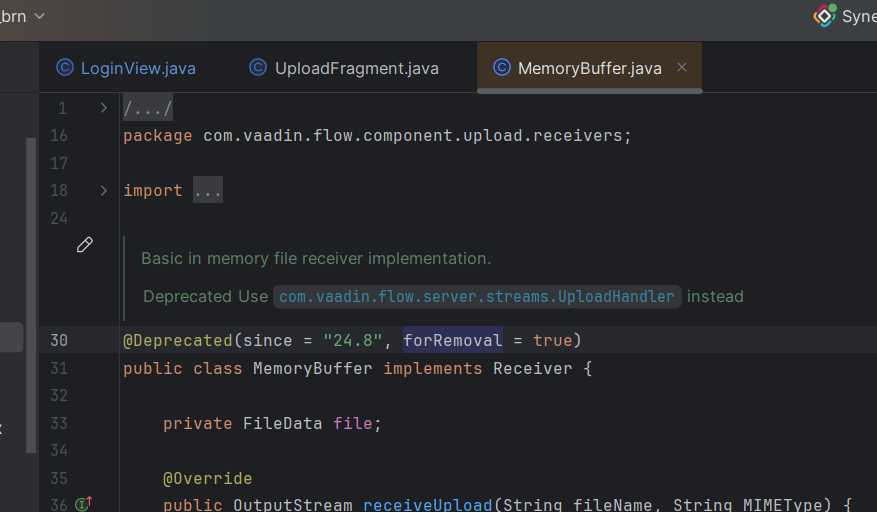
Task: Click the folded import ellipsis placeholder
Action: click(208, 191)
